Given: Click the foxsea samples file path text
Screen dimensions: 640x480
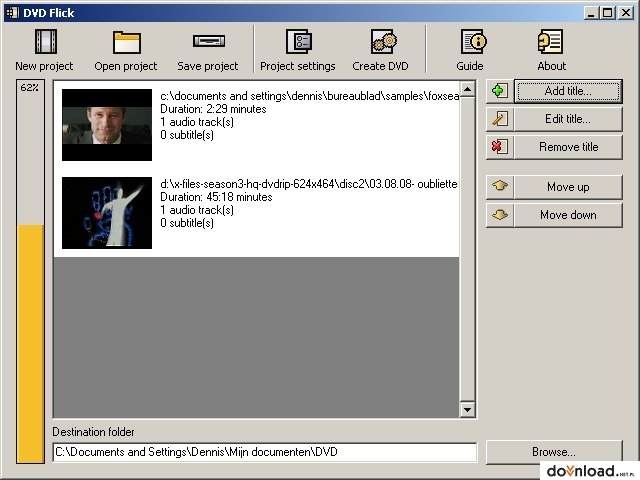Looking at the screenshot, I should click(x=310, y=96).
